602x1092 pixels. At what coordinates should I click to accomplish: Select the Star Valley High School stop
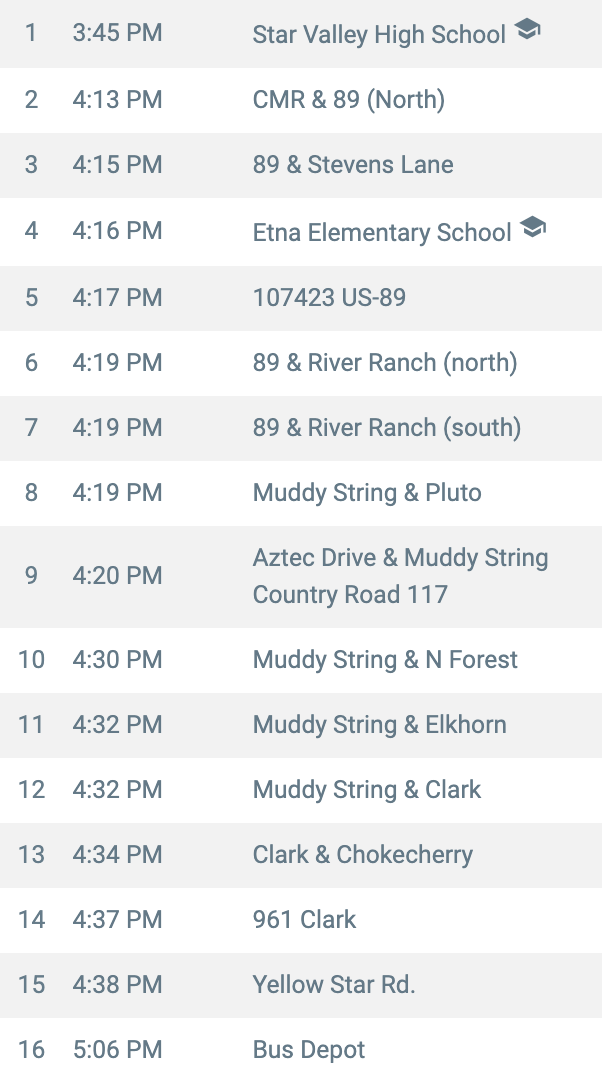(x=379, y=35)
